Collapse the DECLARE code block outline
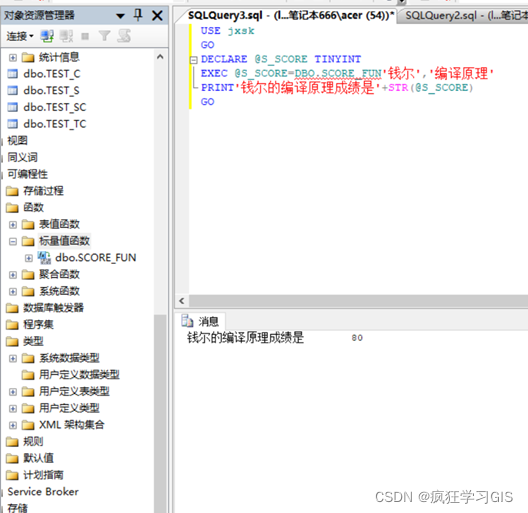Screen dimensions: 528x513 pyautogui.click(x=194, y=60)
